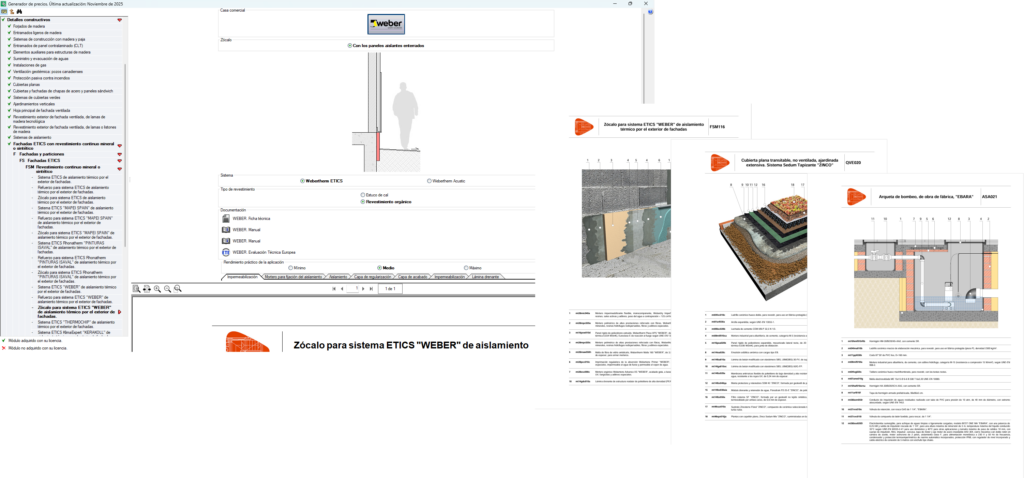Collapse Fachadas ETICS con revestimiento continuo arrow
This screenshot has width=1024, height=478.
coord(120,146)
